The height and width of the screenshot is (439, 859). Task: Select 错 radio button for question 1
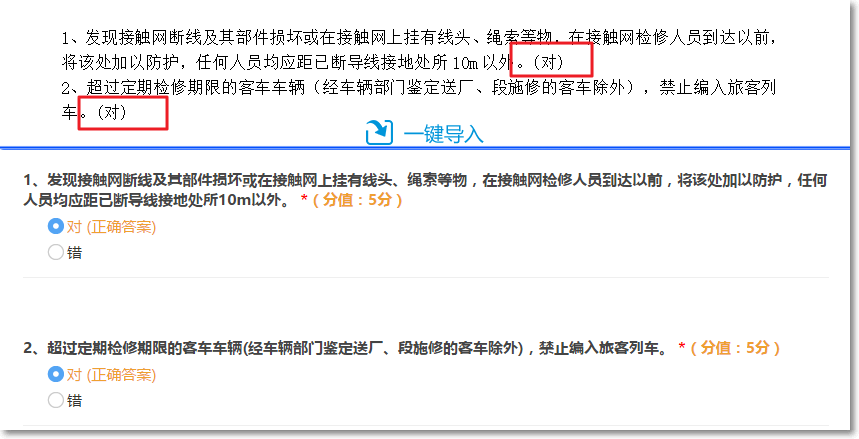pos(56,252)
